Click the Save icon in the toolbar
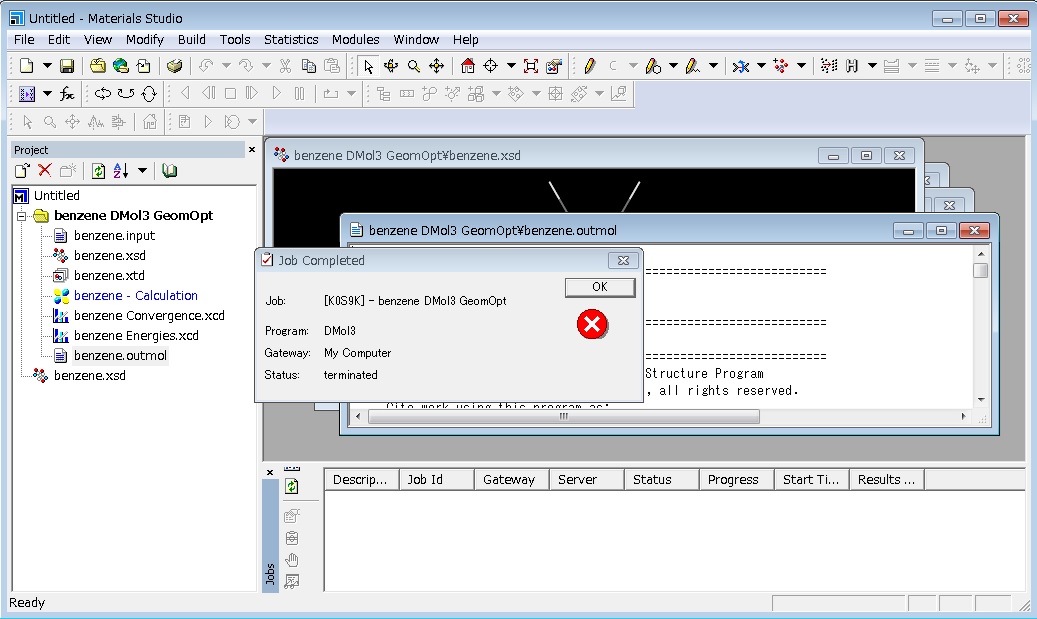Image resolution: width=1037 pixels, height=619 pixels. coord(67,66)
